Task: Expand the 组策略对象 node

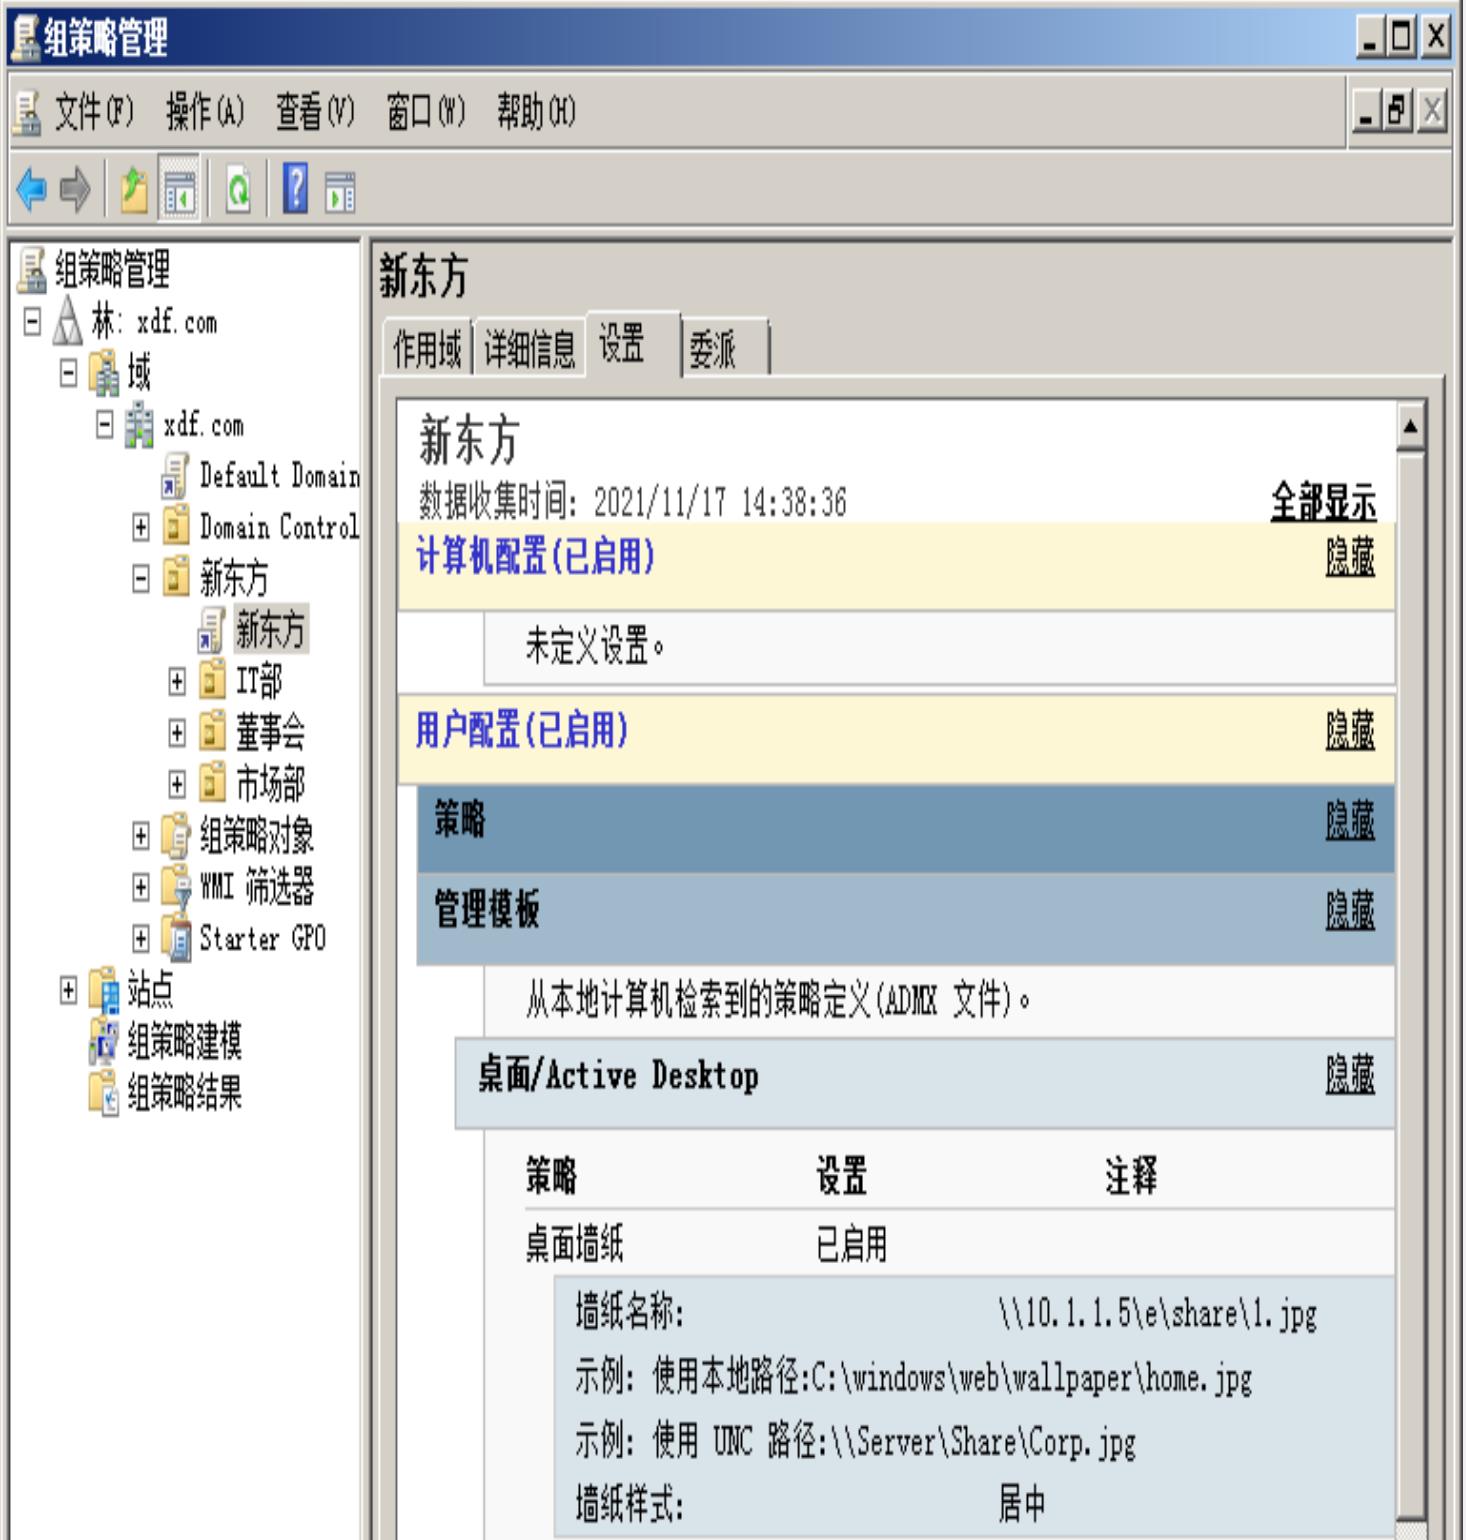Action: click(x=141, y=836)
